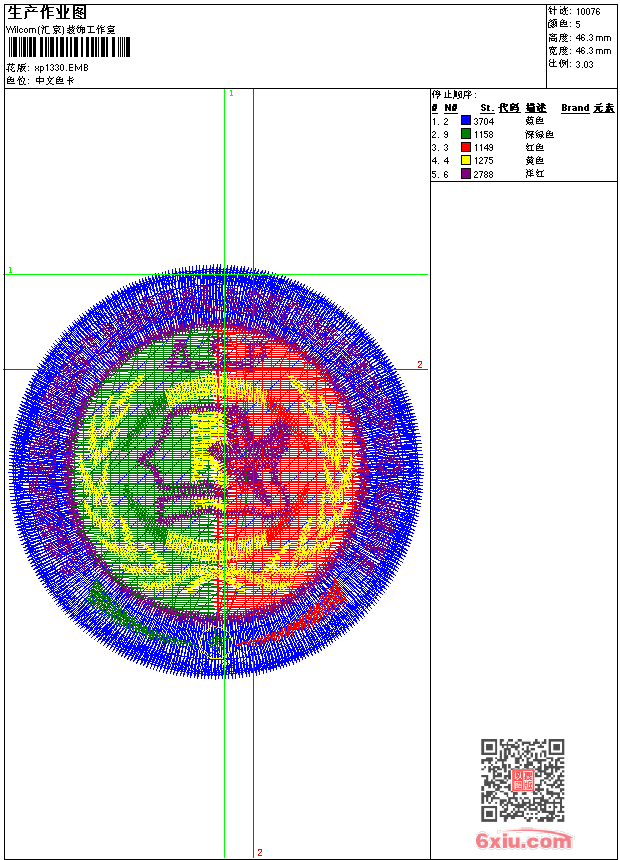Click the "停止顺序:" section label

(454, 95)
